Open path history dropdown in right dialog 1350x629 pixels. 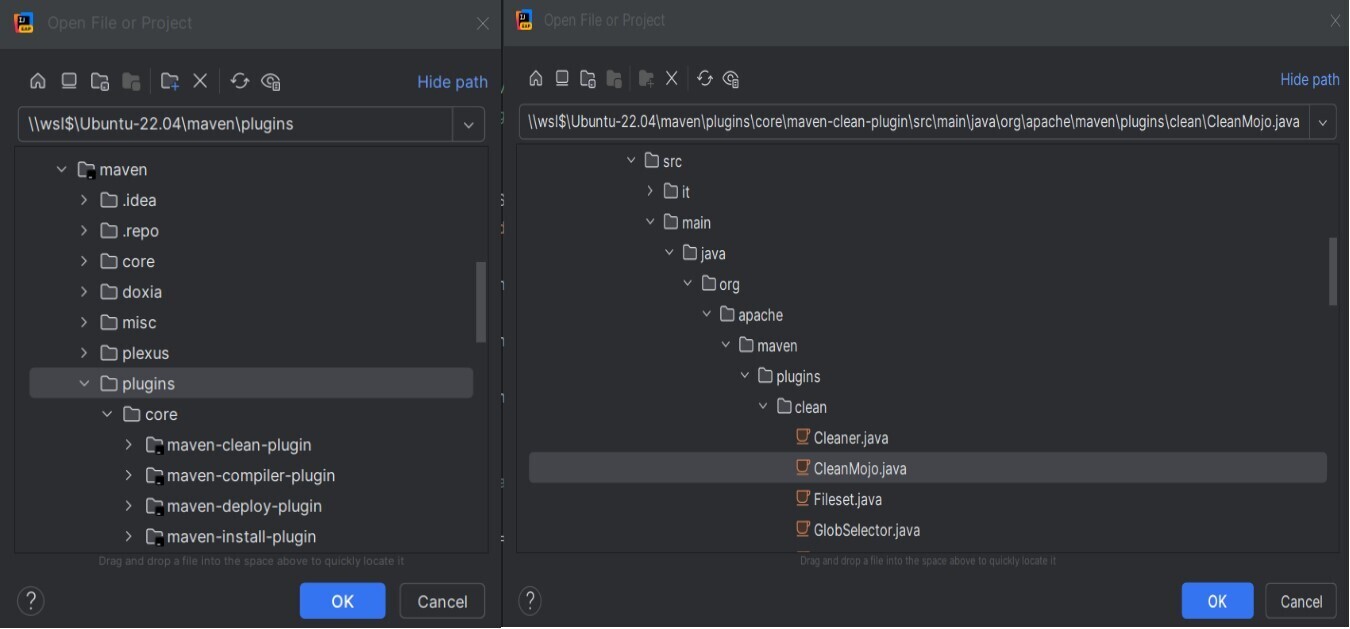[1323, 121]
